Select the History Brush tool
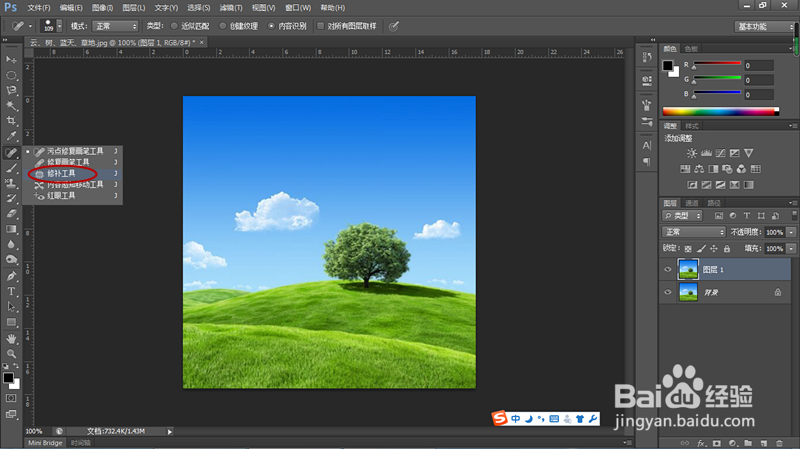The width and height of the screenshot is (800, 449). click(11, 198)
